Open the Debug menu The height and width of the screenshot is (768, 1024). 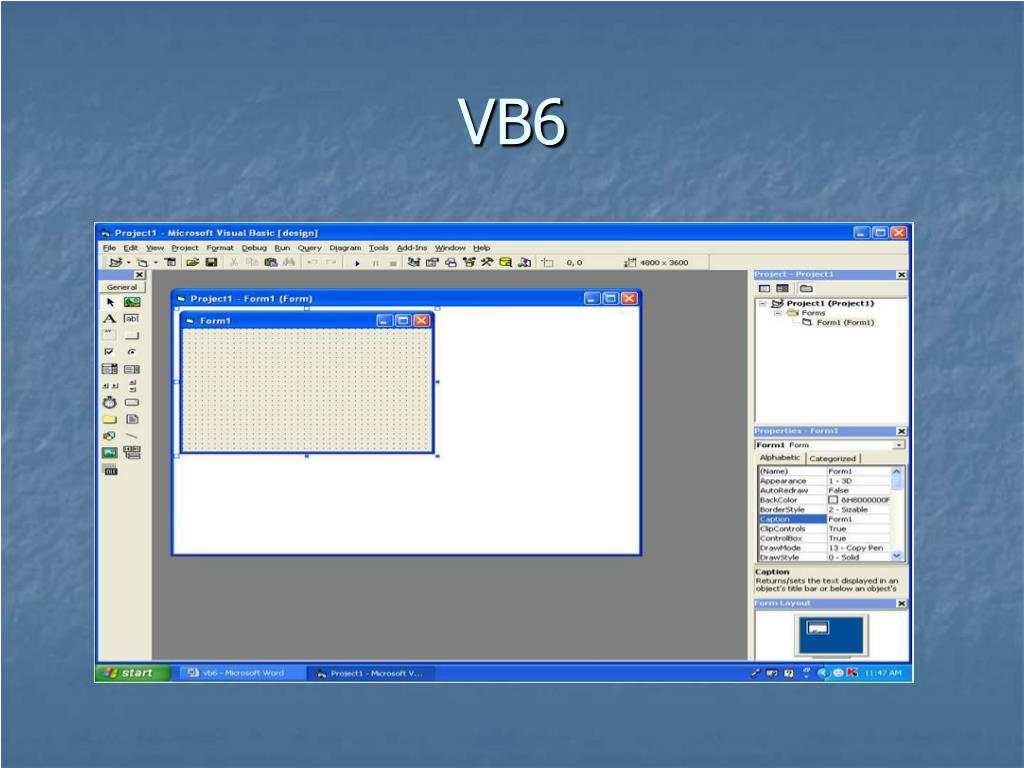click(x=254, y=248)
